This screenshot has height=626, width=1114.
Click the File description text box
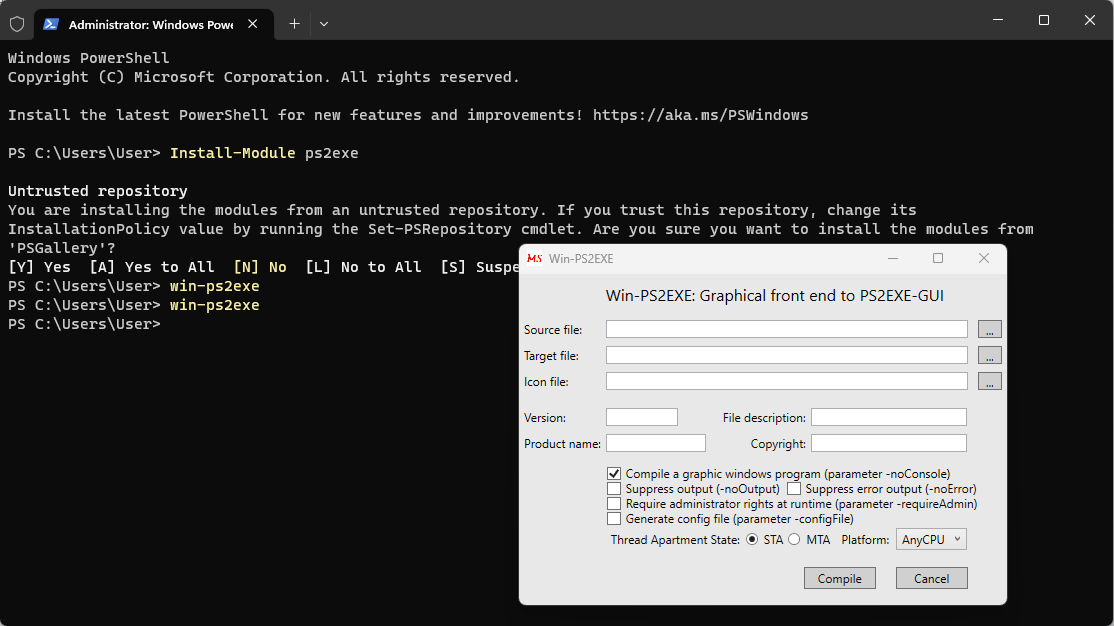[889, 417]
